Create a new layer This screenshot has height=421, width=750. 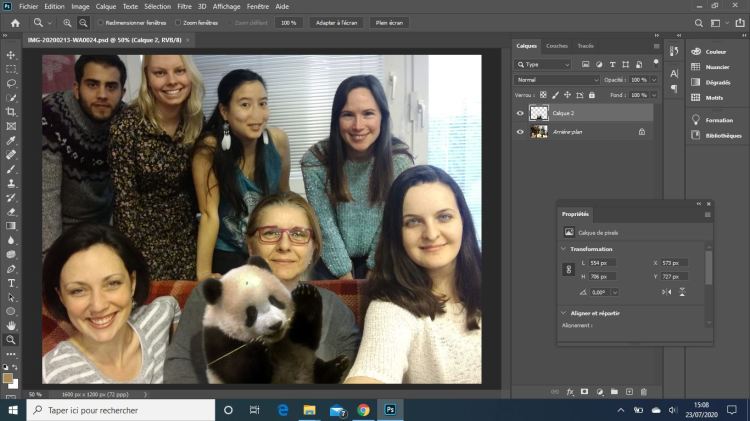[629, 392]
